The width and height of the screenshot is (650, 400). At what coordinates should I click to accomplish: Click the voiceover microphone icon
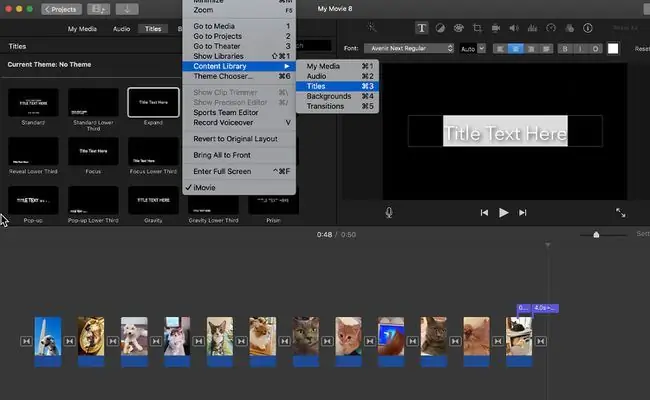tap(389, 213)
